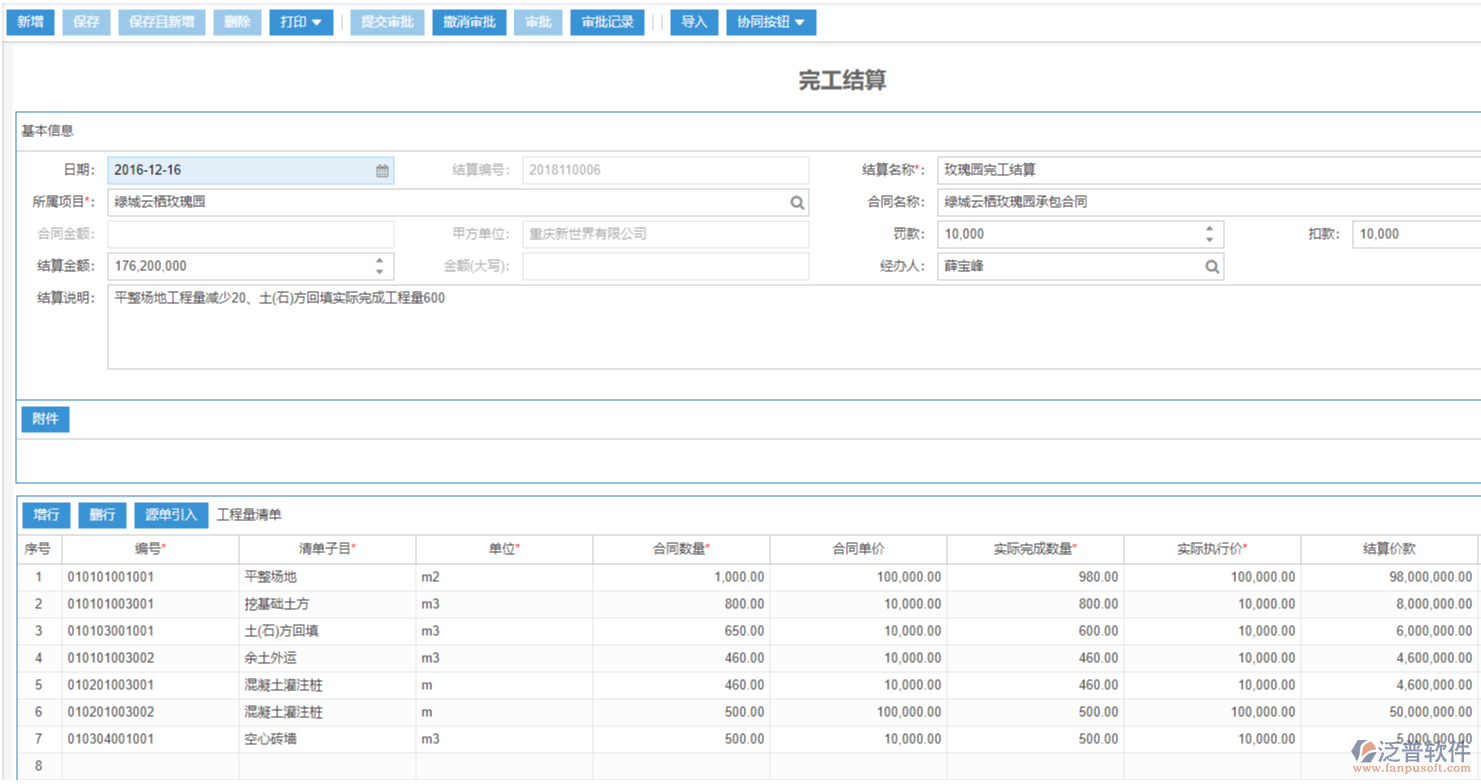Expand the 协同按钮 dropdown
The image size is (1481, 784).
pyautogui.click(x=770, y=22)
